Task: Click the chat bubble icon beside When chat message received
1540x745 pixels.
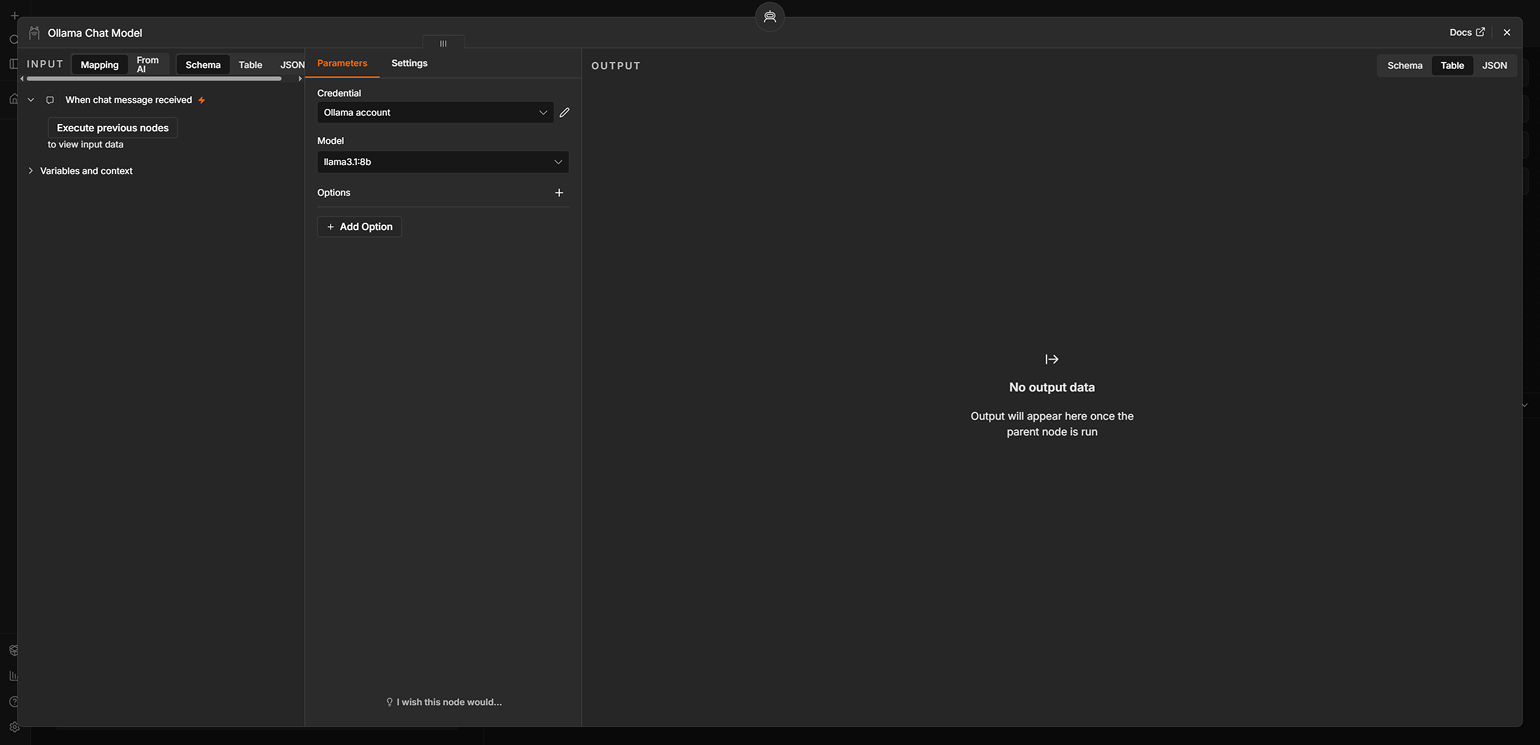Action: [50, 100]
